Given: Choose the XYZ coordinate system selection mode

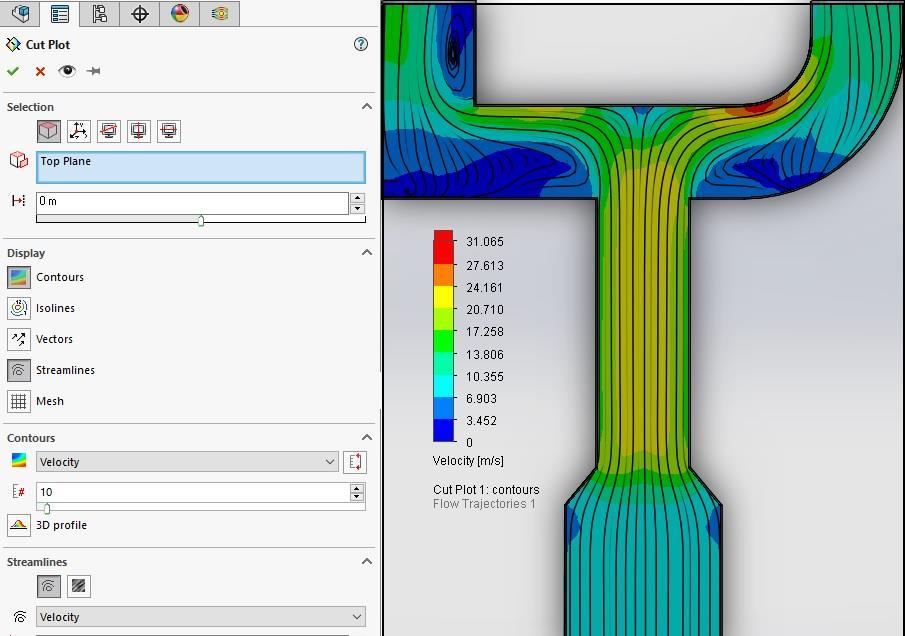Looking at the screenshot, I should point(78,131).
